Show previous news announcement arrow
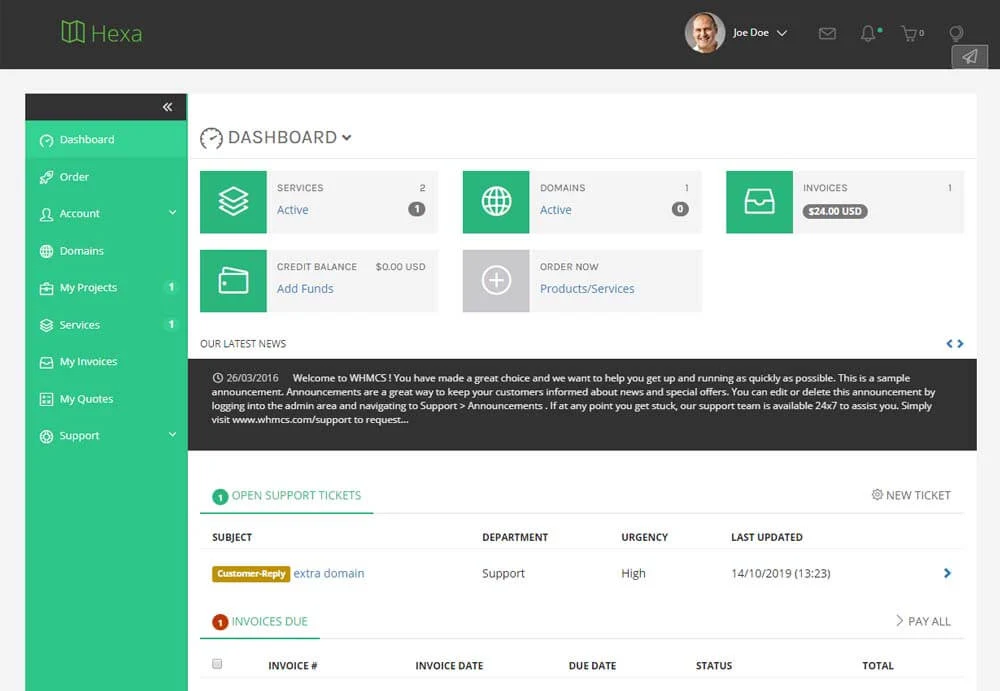This screenshot has height=691, width=1000. click(950, 344)
